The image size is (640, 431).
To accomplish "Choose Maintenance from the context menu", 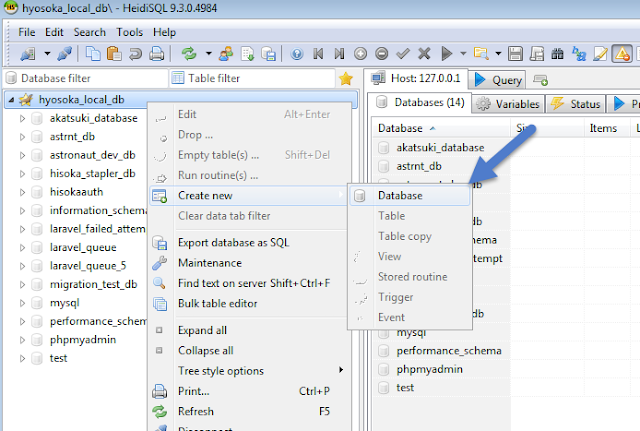I will click(249, 263).
